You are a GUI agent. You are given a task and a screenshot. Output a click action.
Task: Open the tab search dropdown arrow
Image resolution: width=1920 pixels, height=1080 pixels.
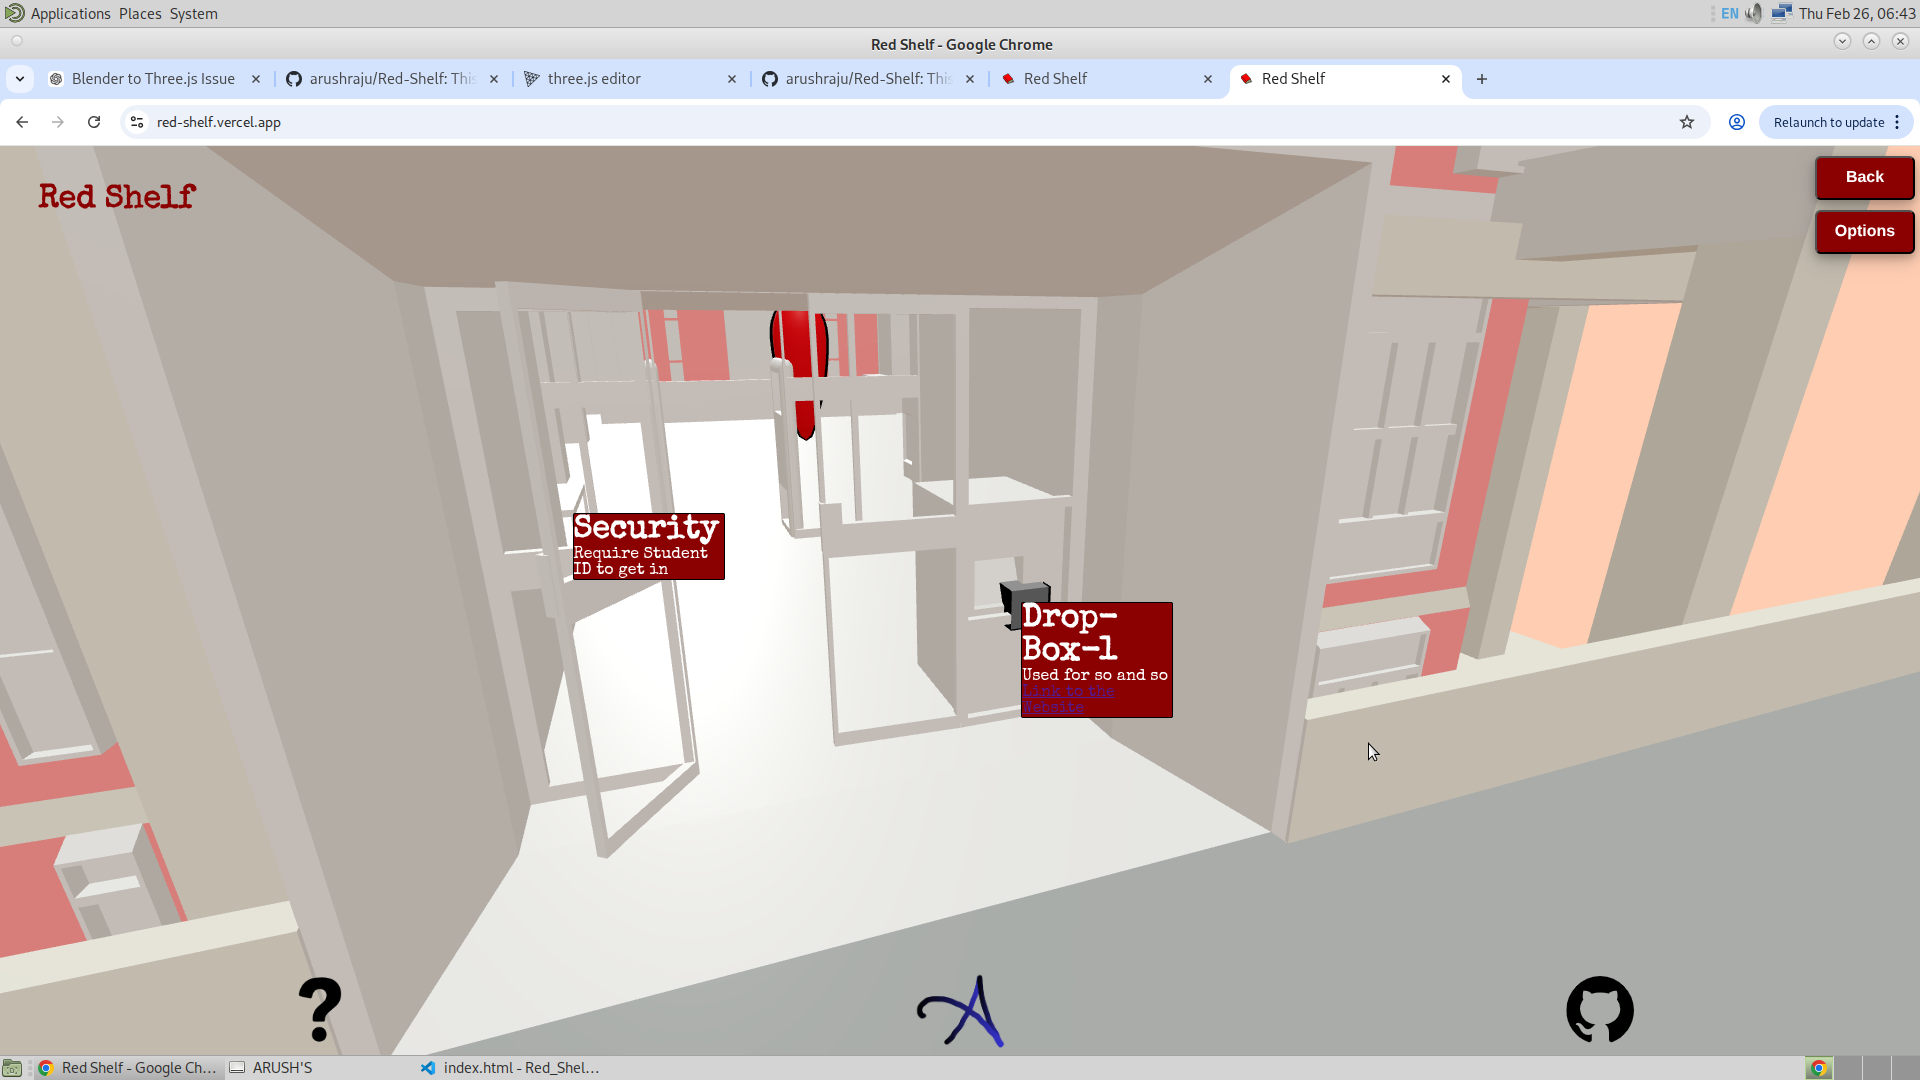point(20,78)
